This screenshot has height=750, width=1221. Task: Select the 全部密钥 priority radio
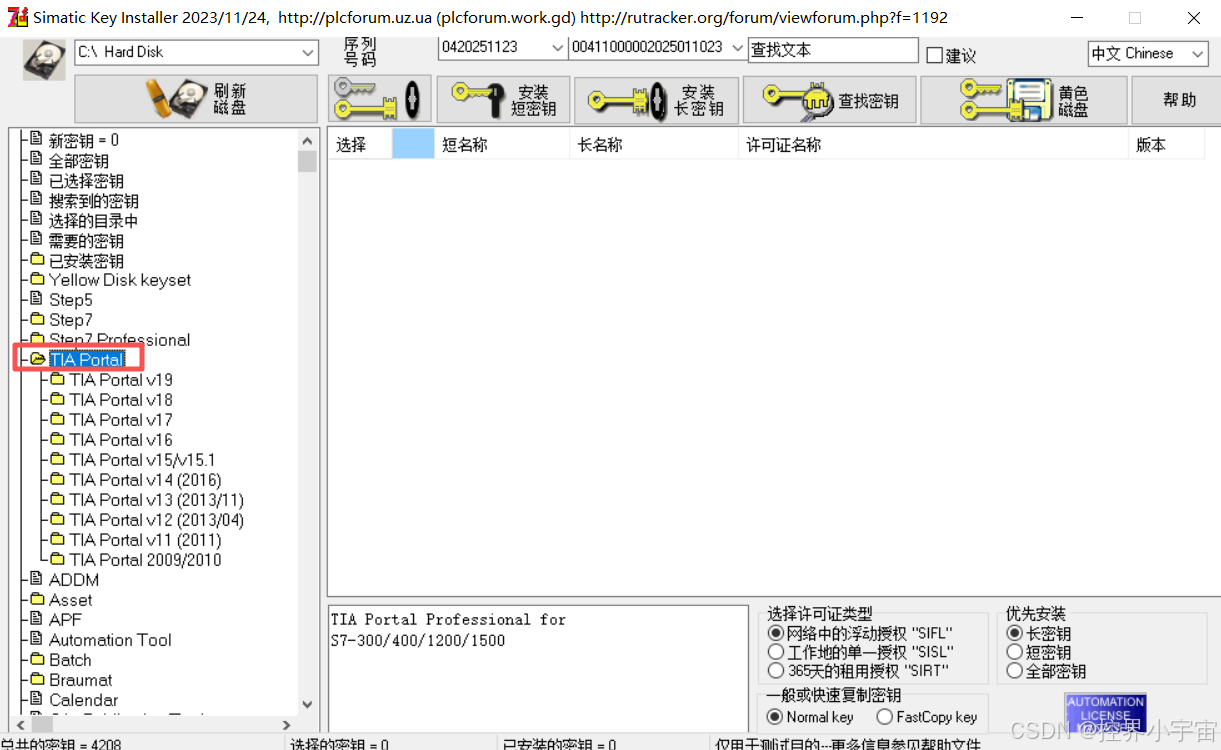coord(1015,671)
